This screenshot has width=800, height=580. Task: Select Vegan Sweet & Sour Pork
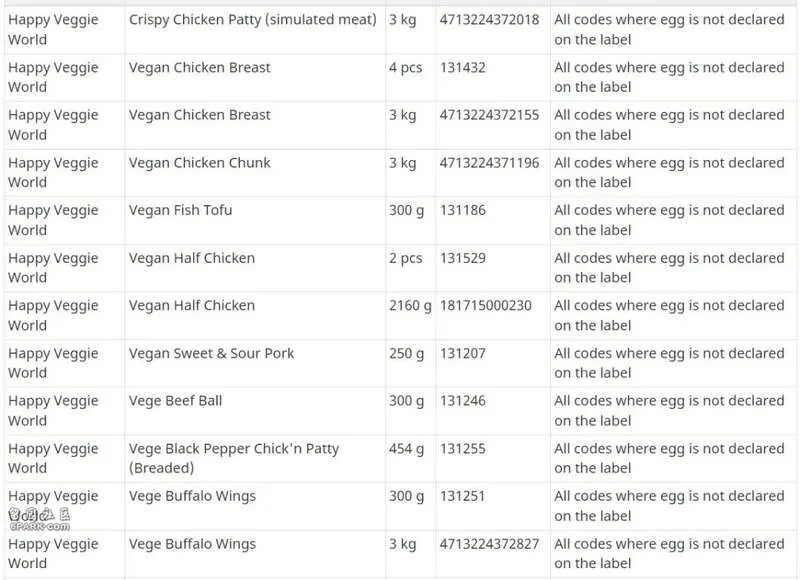[x=211, y=354]
